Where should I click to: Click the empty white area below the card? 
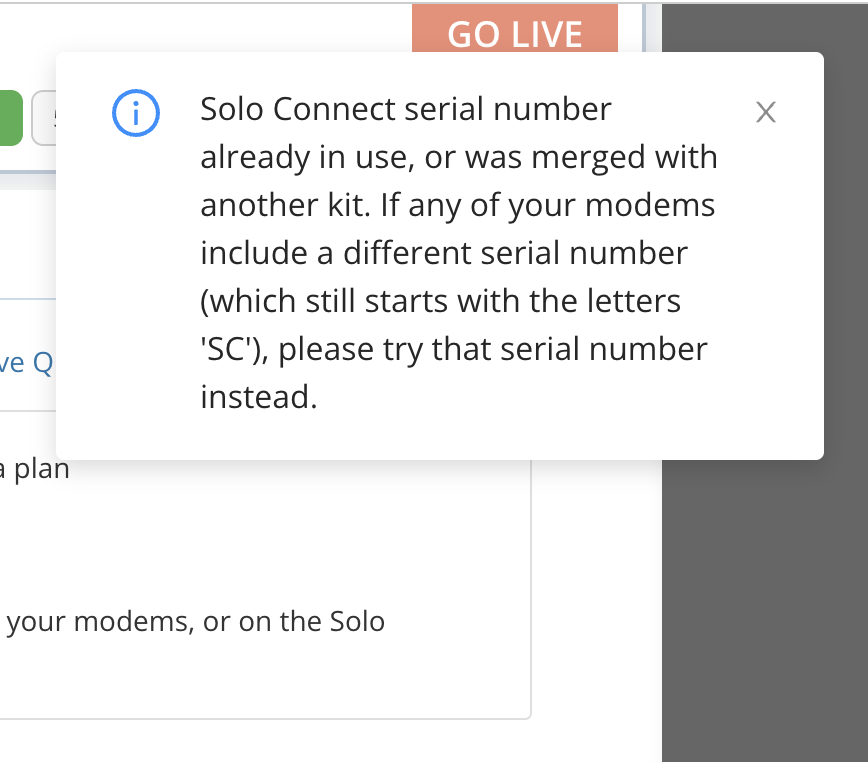tap(300, 742)
